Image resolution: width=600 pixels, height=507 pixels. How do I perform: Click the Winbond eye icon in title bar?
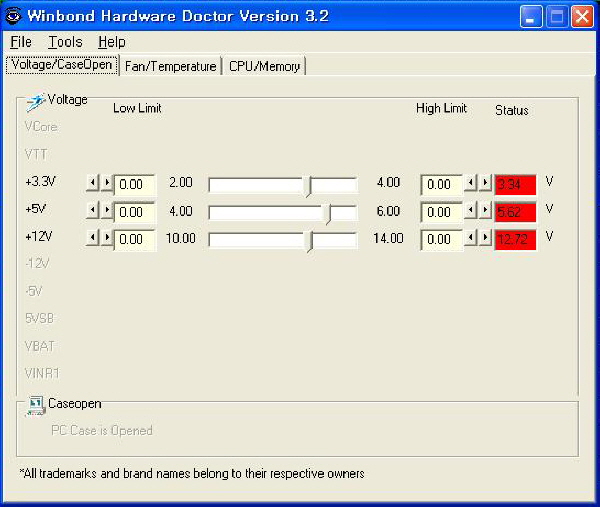(13, 16)
